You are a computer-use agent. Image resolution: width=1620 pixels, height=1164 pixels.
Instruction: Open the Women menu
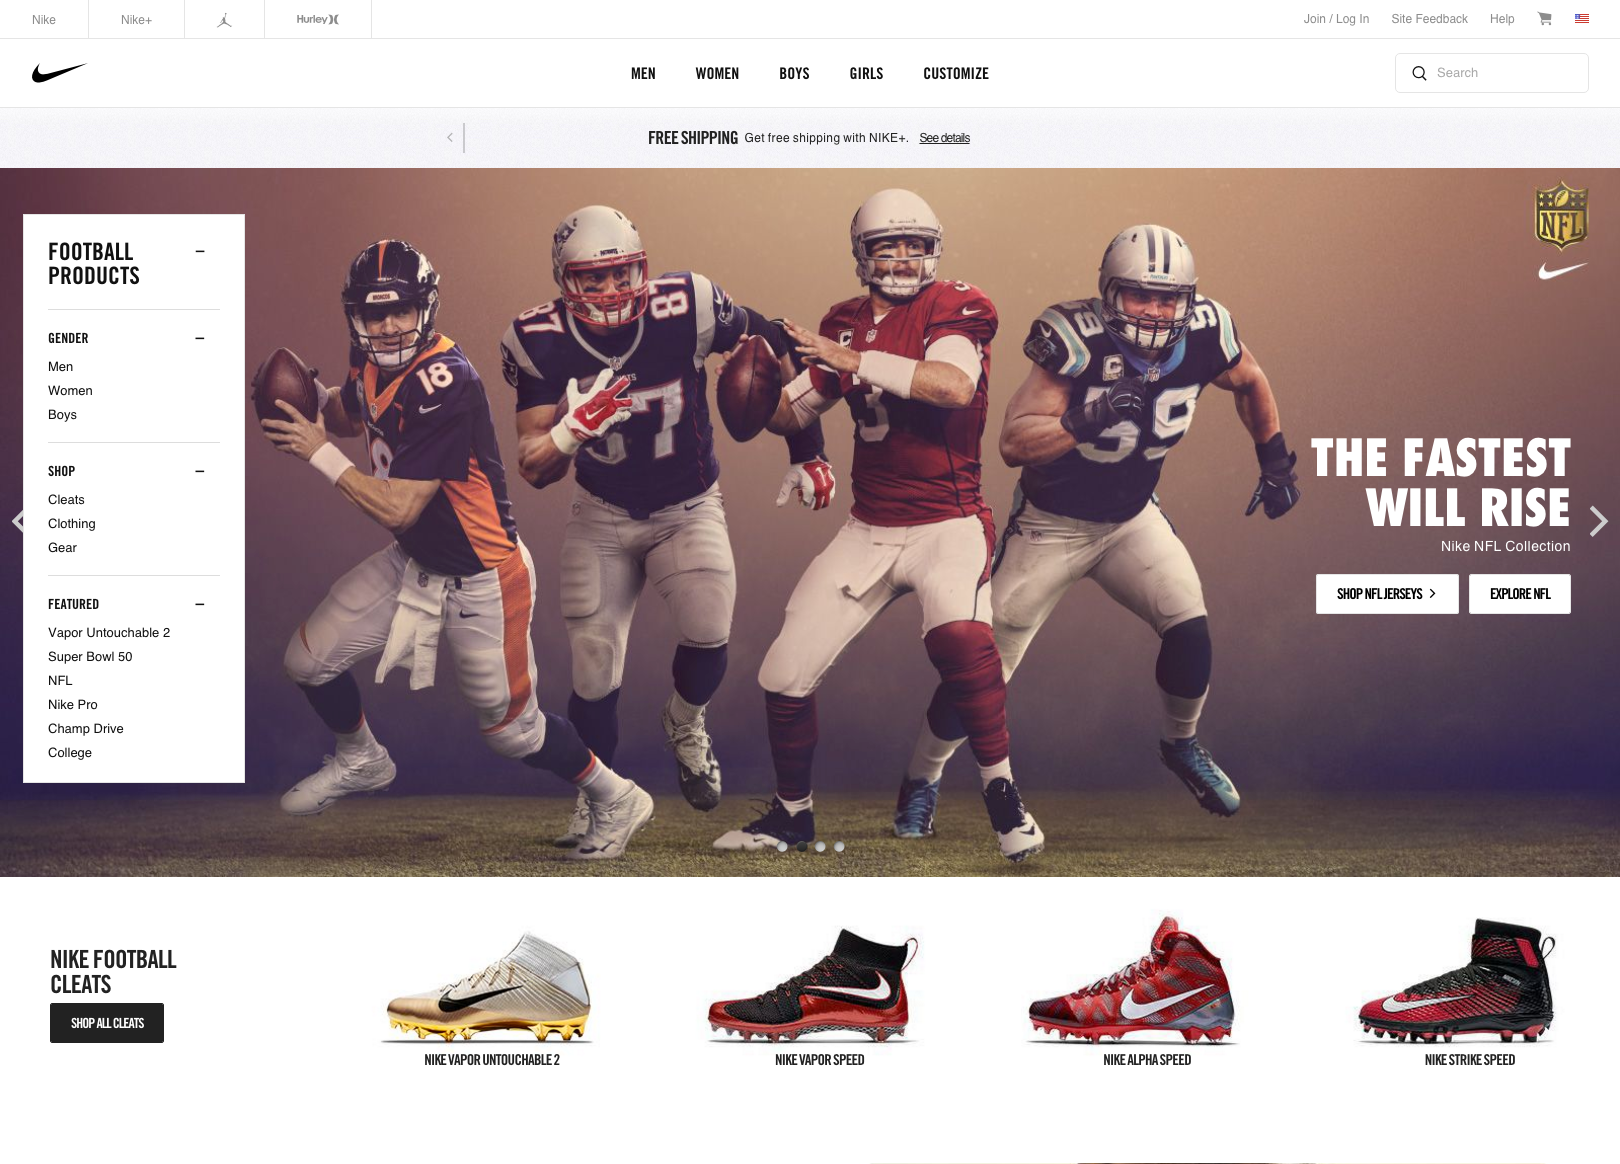pos(717,74)
